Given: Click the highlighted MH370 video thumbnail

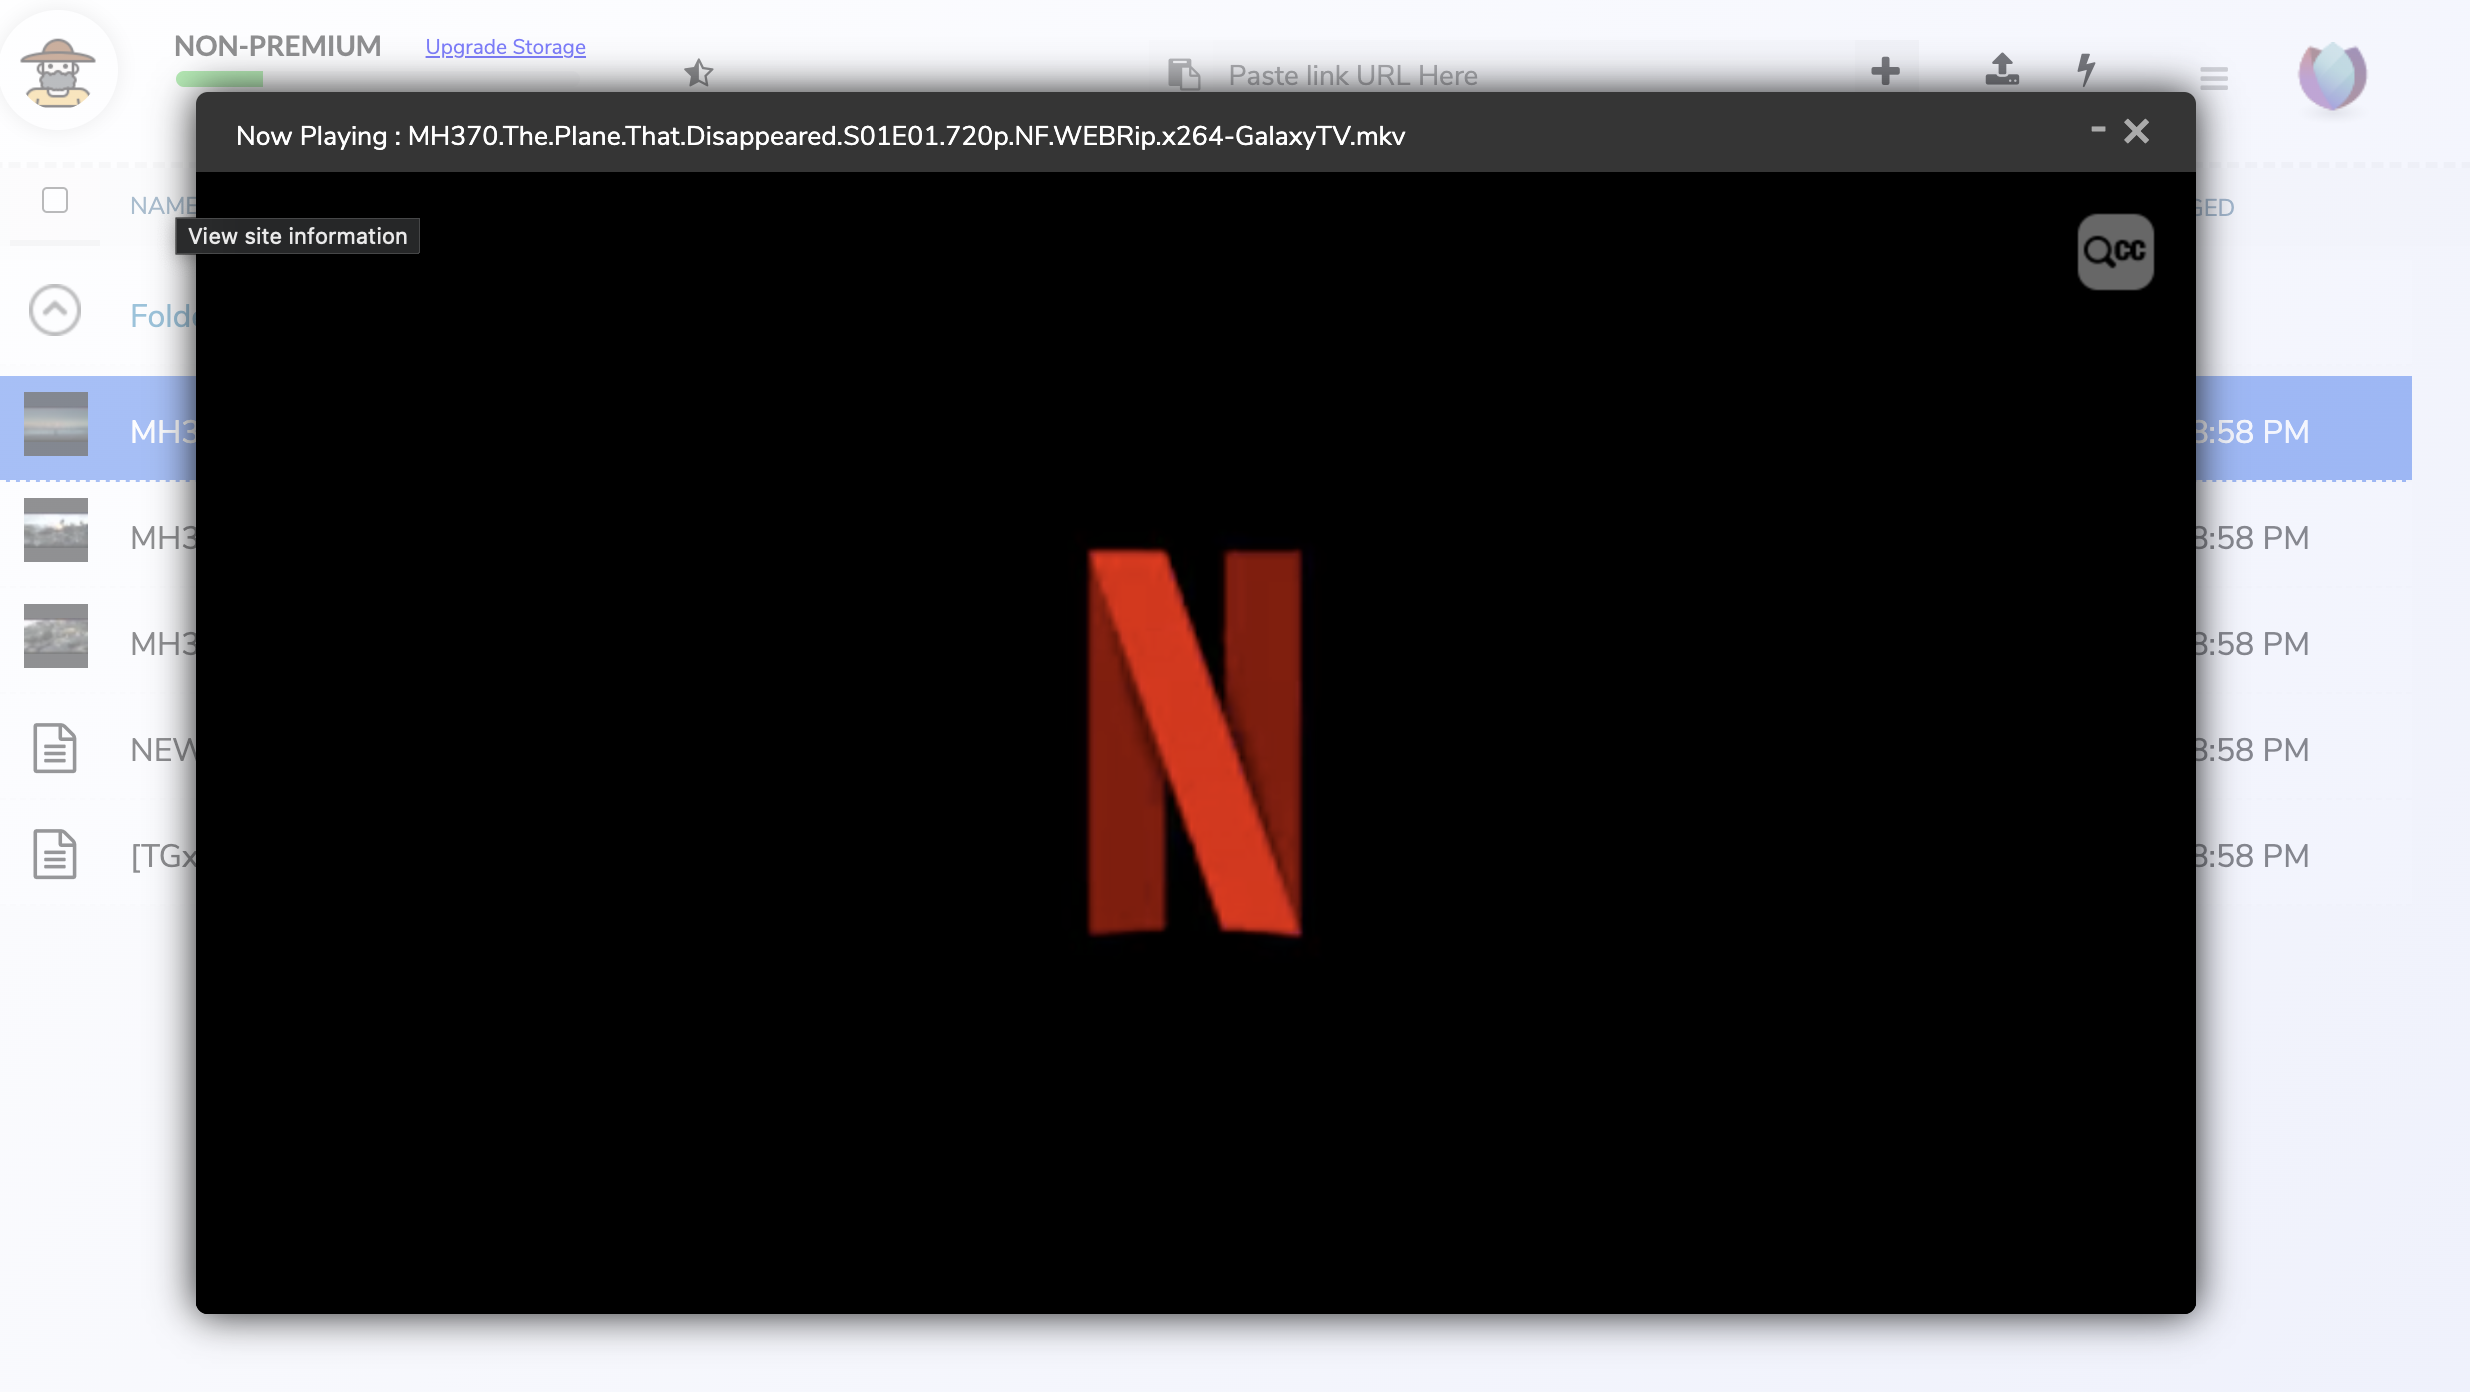Looking at the screenshot, I should click(x=56, y=424).
